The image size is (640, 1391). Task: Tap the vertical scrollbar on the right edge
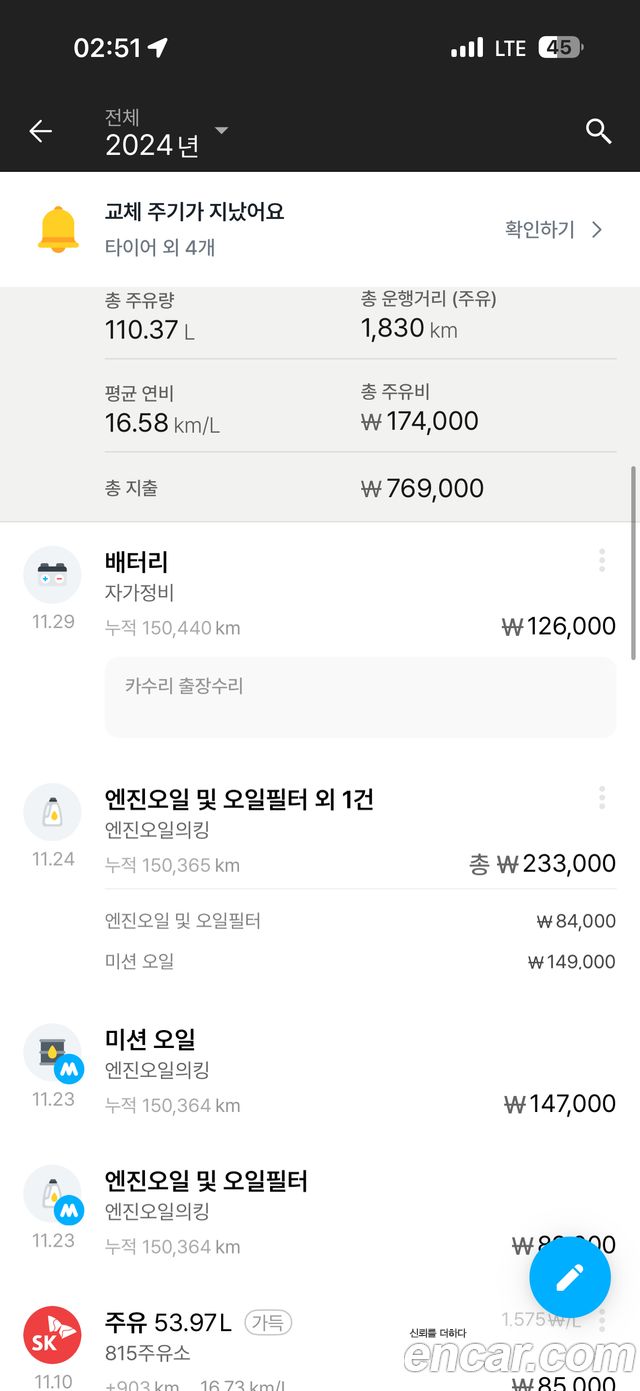click(x=633, y=562)
